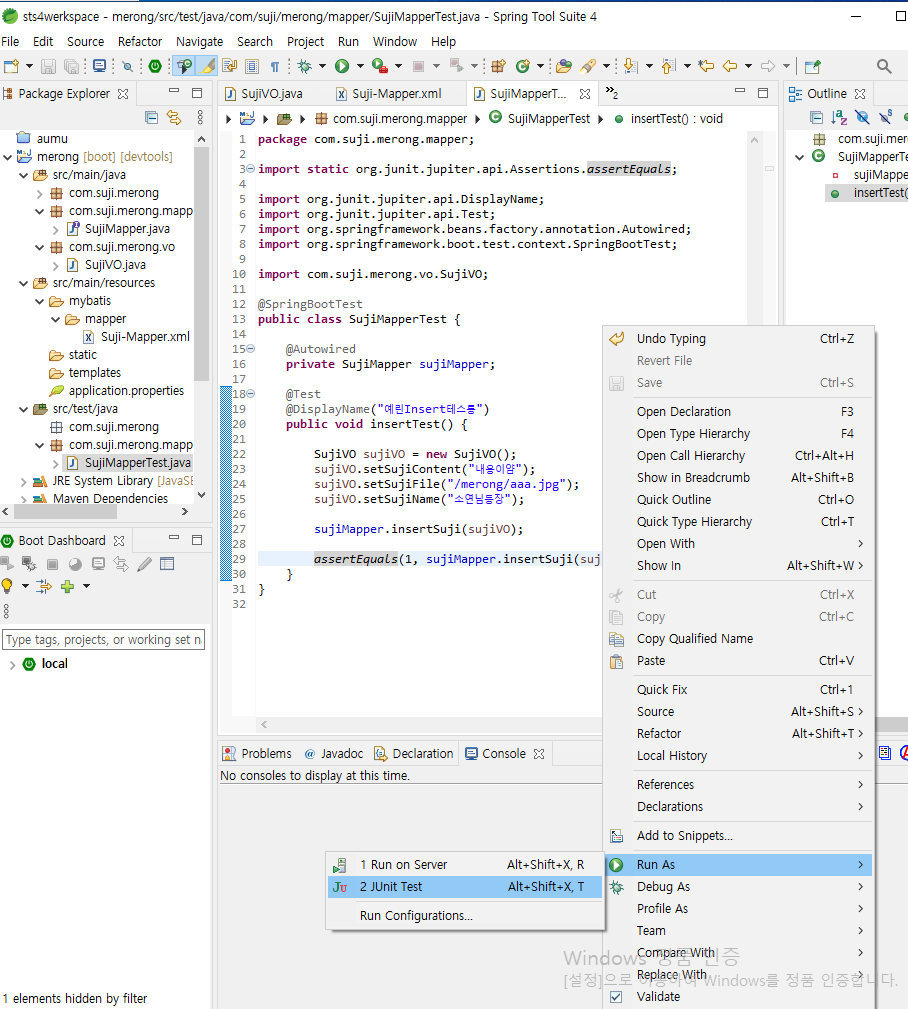Viewport: 908px width, 1009px height.
Task: Click the toolbar Search magnifier icon
Action: [x=884, y=66]
